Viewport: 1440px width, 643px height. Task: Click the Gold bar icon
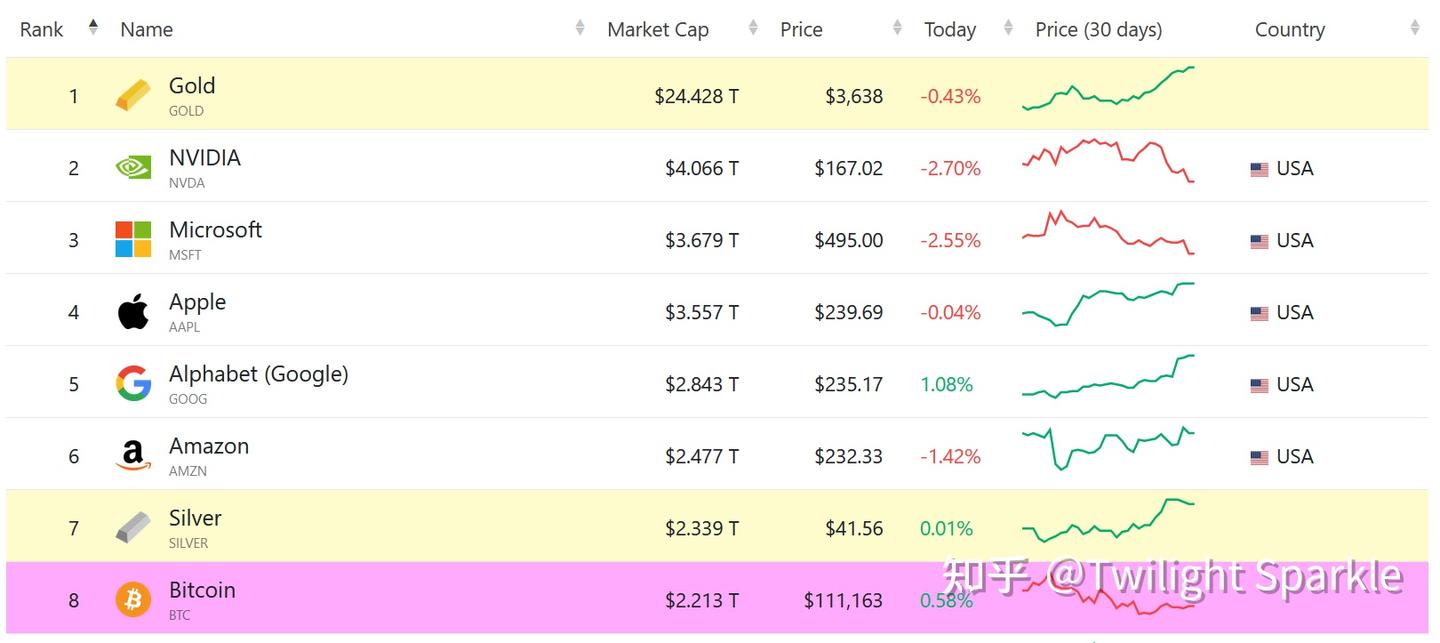coord(133,96)
